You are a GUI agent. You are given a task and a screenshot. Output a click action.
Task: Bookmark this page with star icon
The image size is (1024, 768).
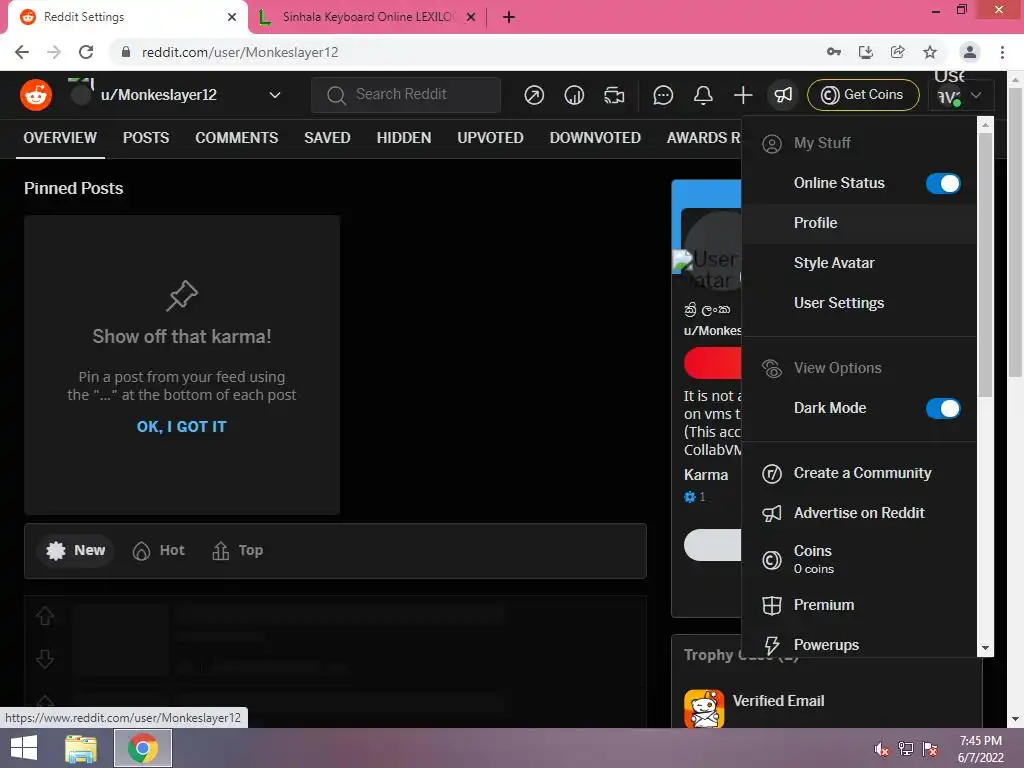point(930,52)
